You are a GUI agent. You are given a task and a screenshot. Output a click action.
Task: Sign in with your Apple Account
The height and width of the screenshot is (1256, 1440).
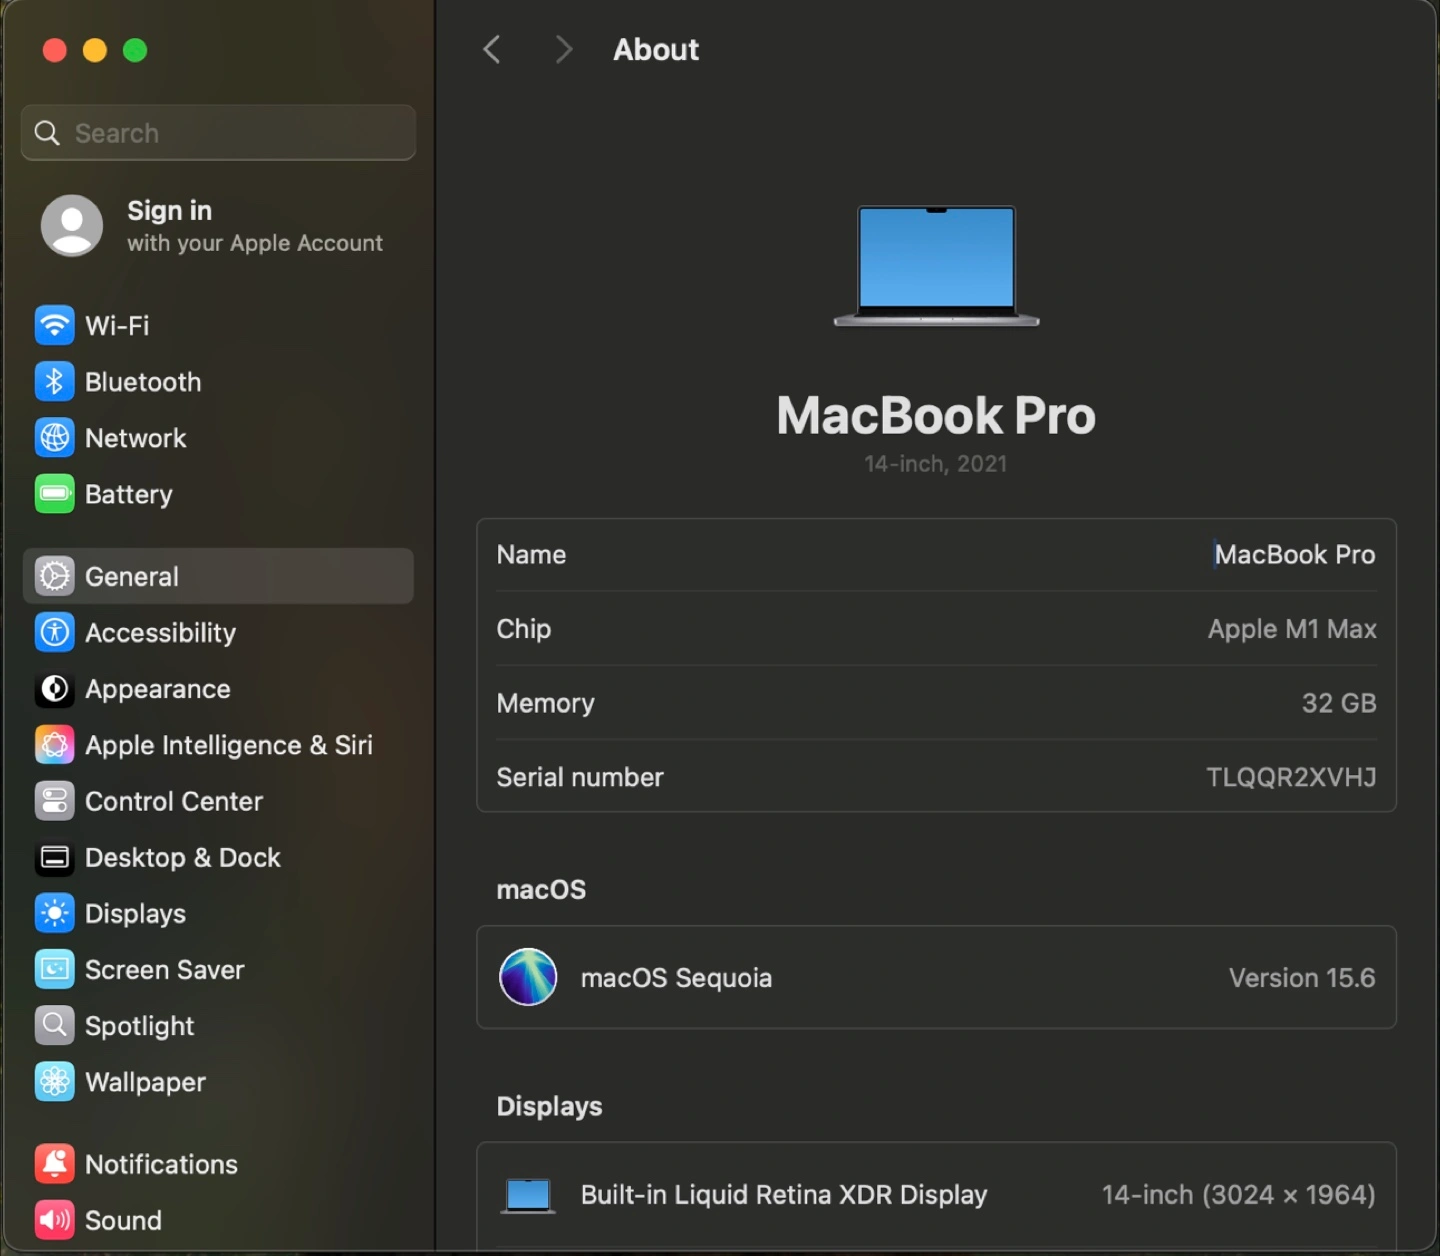point(212,226)
